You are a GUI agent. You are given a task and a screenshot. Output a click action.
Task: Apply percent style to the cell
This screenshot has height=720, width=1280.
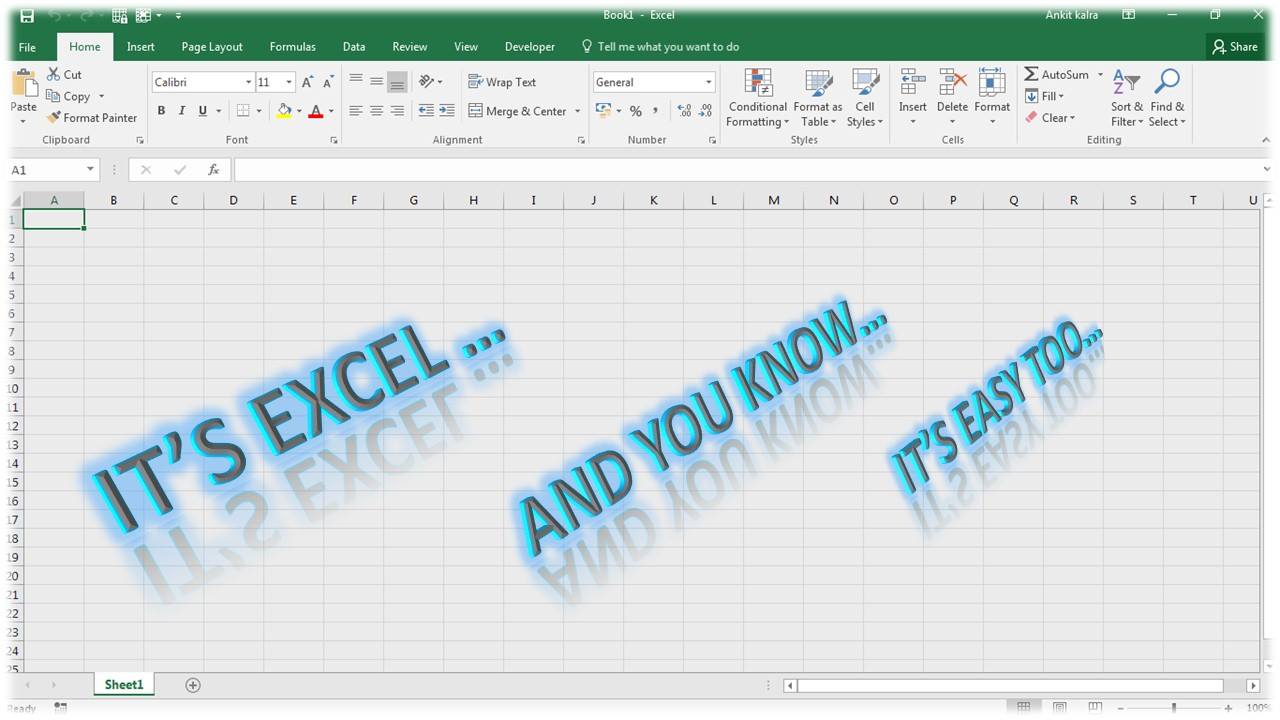coord(635,111)
